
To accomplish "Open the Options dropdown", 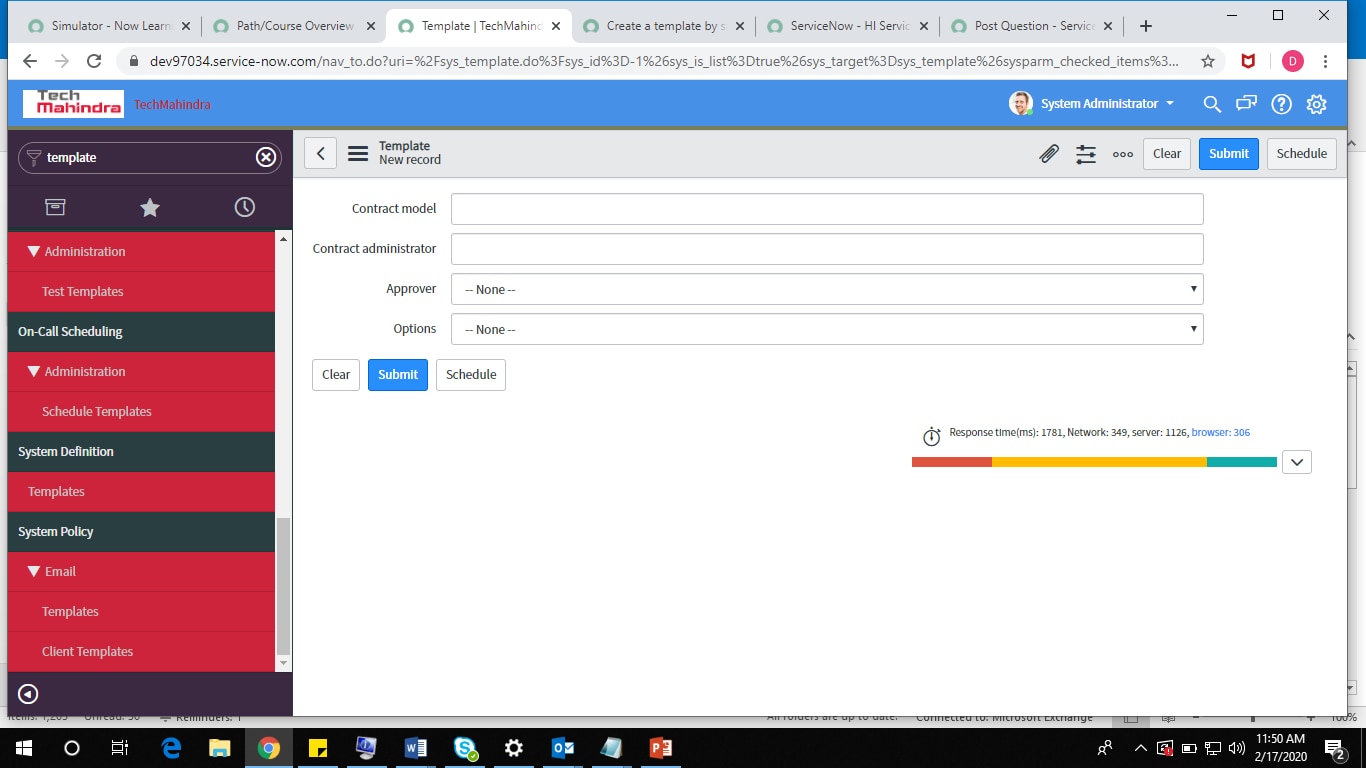I will tap(826, 329).
